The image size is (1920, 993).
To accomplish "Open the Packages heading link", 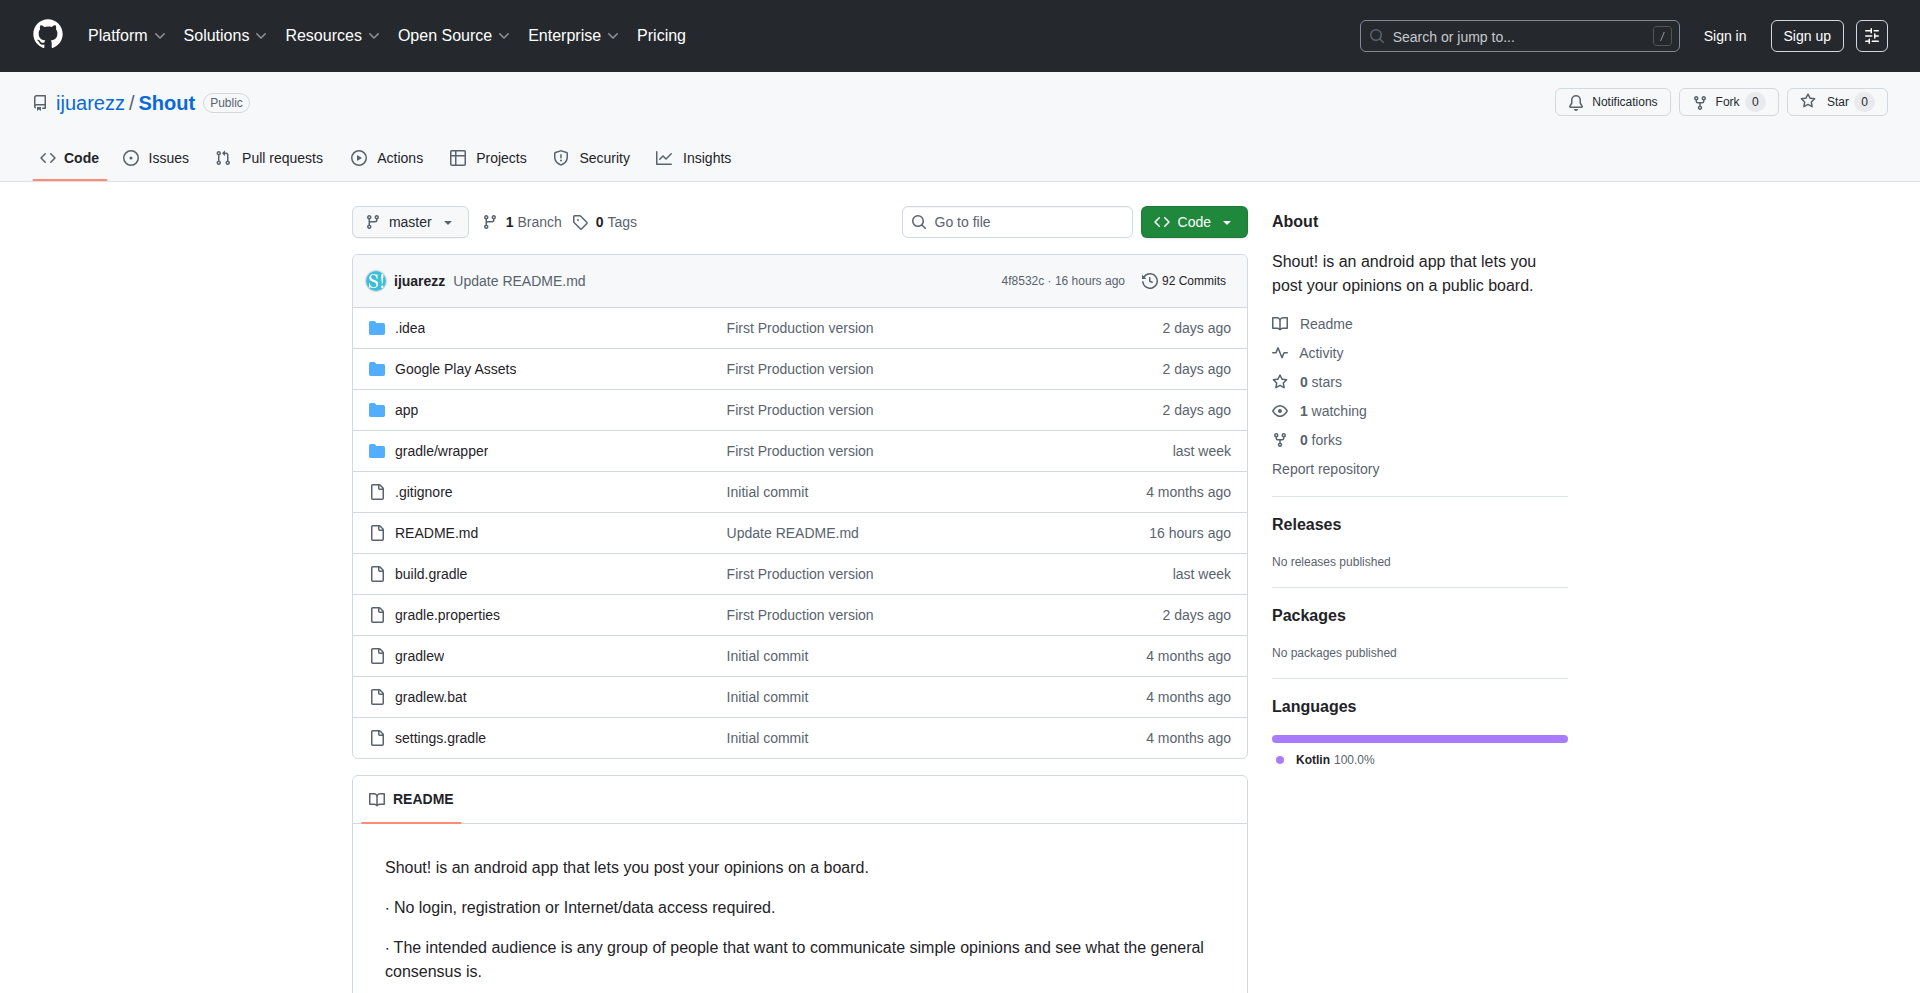I will point(1308,615).
